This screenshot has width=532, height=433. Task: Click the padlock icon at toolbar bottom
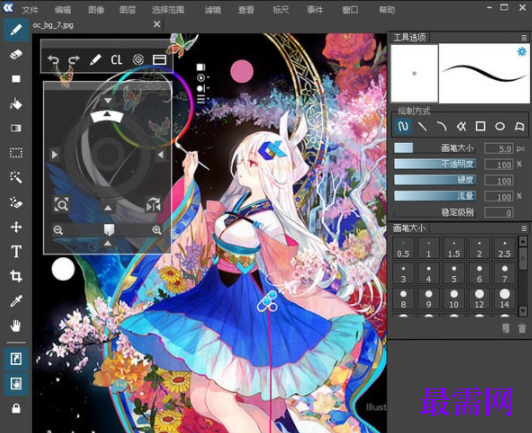[16, 408]
